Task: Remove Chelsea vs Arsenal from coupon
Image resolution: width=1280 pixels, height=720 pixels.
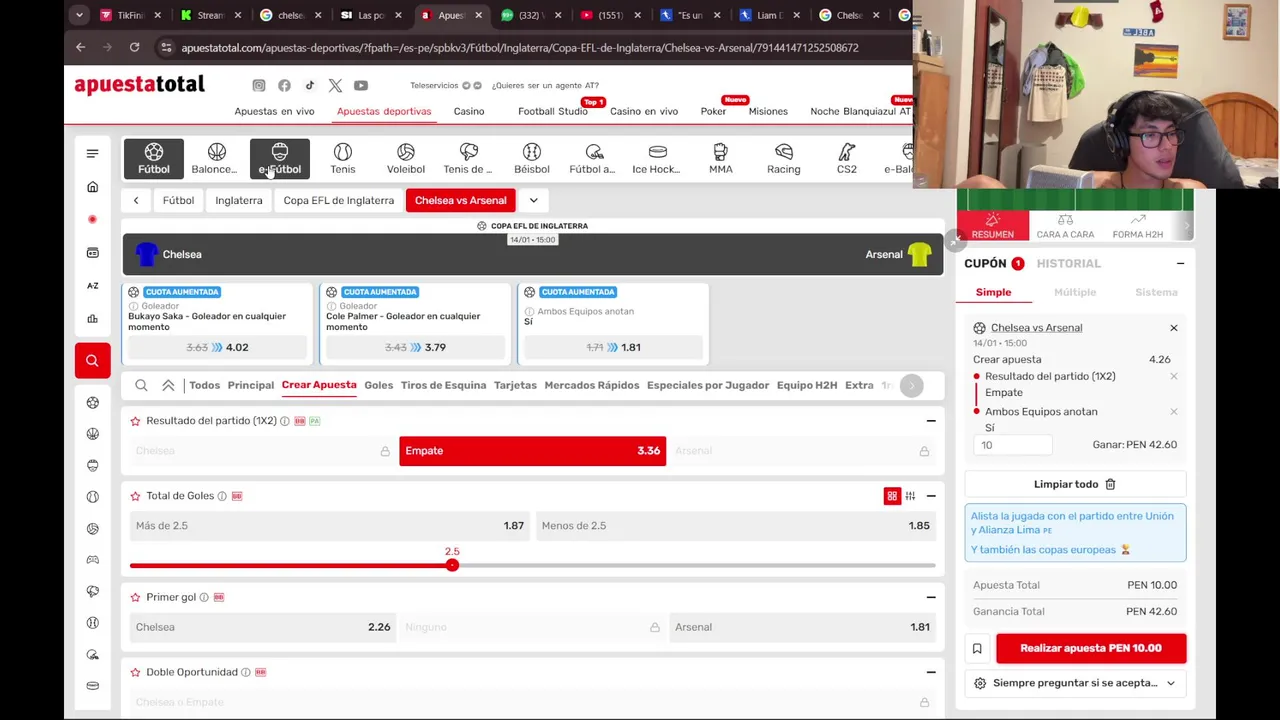Action: (1174, 328)
